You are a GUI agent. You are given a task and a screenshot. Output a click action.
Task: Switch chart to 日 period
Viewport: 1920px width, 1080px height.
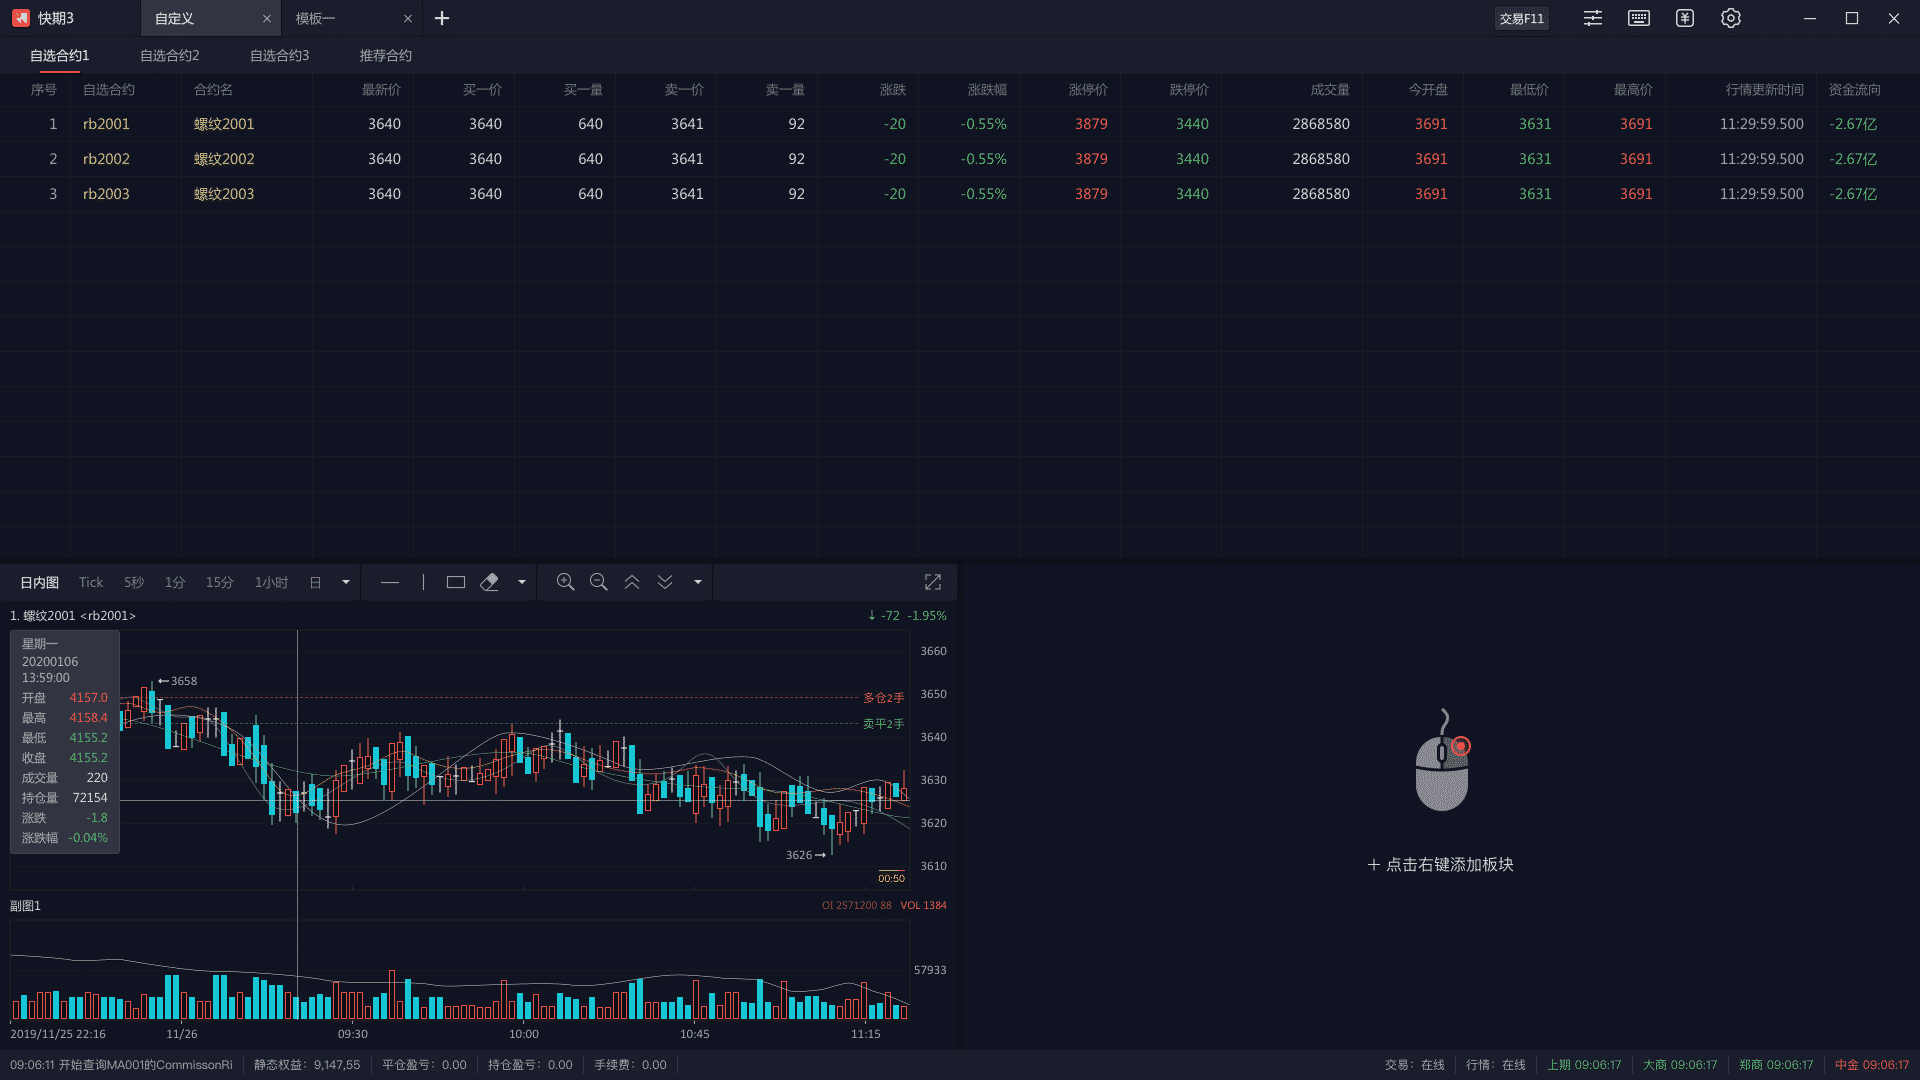tap(315, 582)
